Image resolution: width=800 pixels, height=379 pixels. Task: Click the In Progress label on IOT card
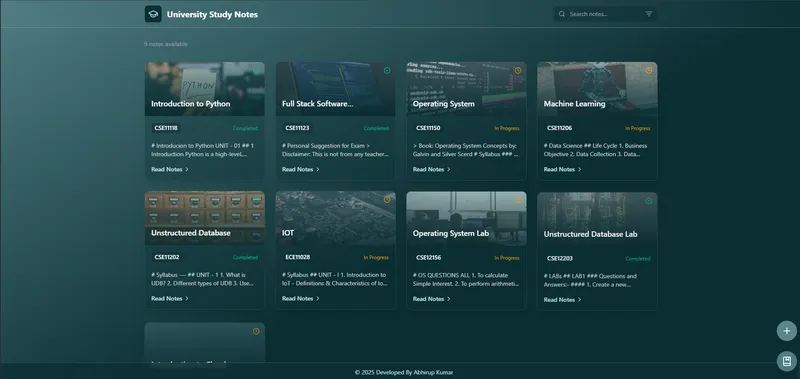(376, 258)
